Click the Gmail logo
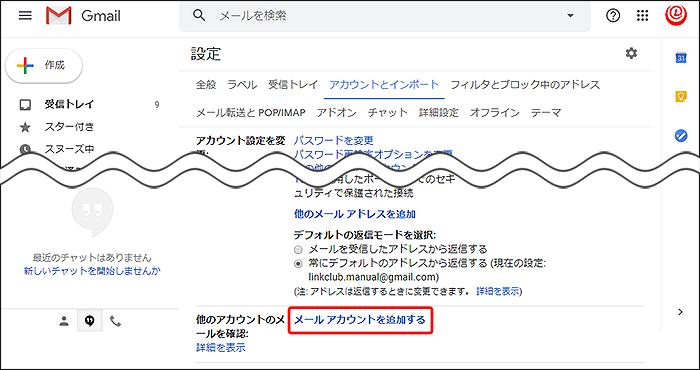The width and height of the screenshot is (700, 370). click(x=83, y=16)
